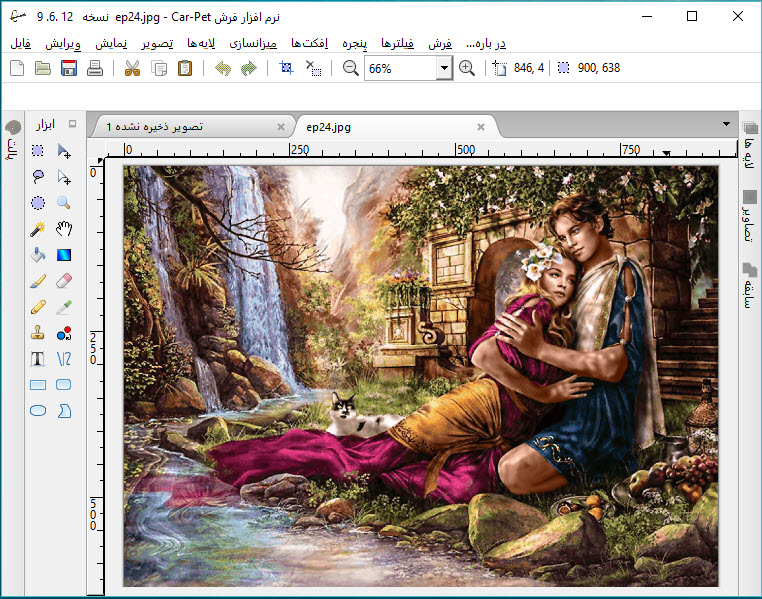Open the document tab list dropdown arrow

tap(726, 124)
